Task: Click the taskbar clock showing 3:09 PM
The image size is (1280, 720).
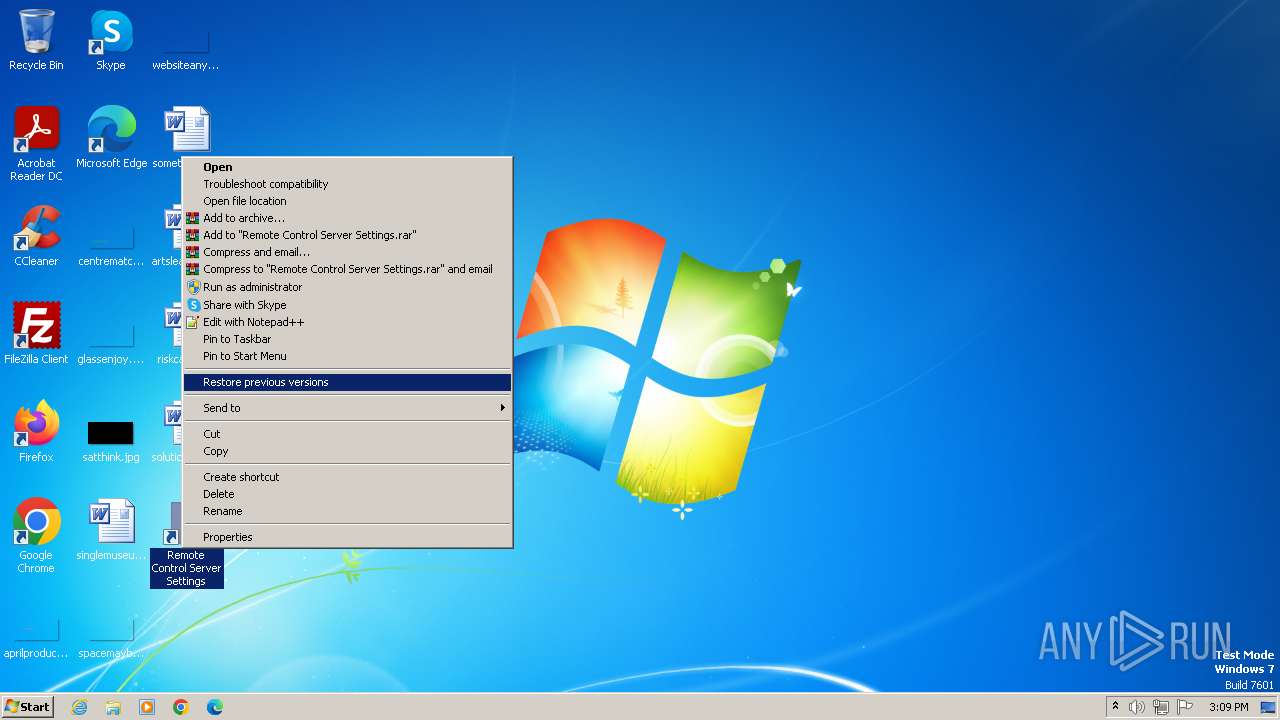Action: click(1228, 707)
